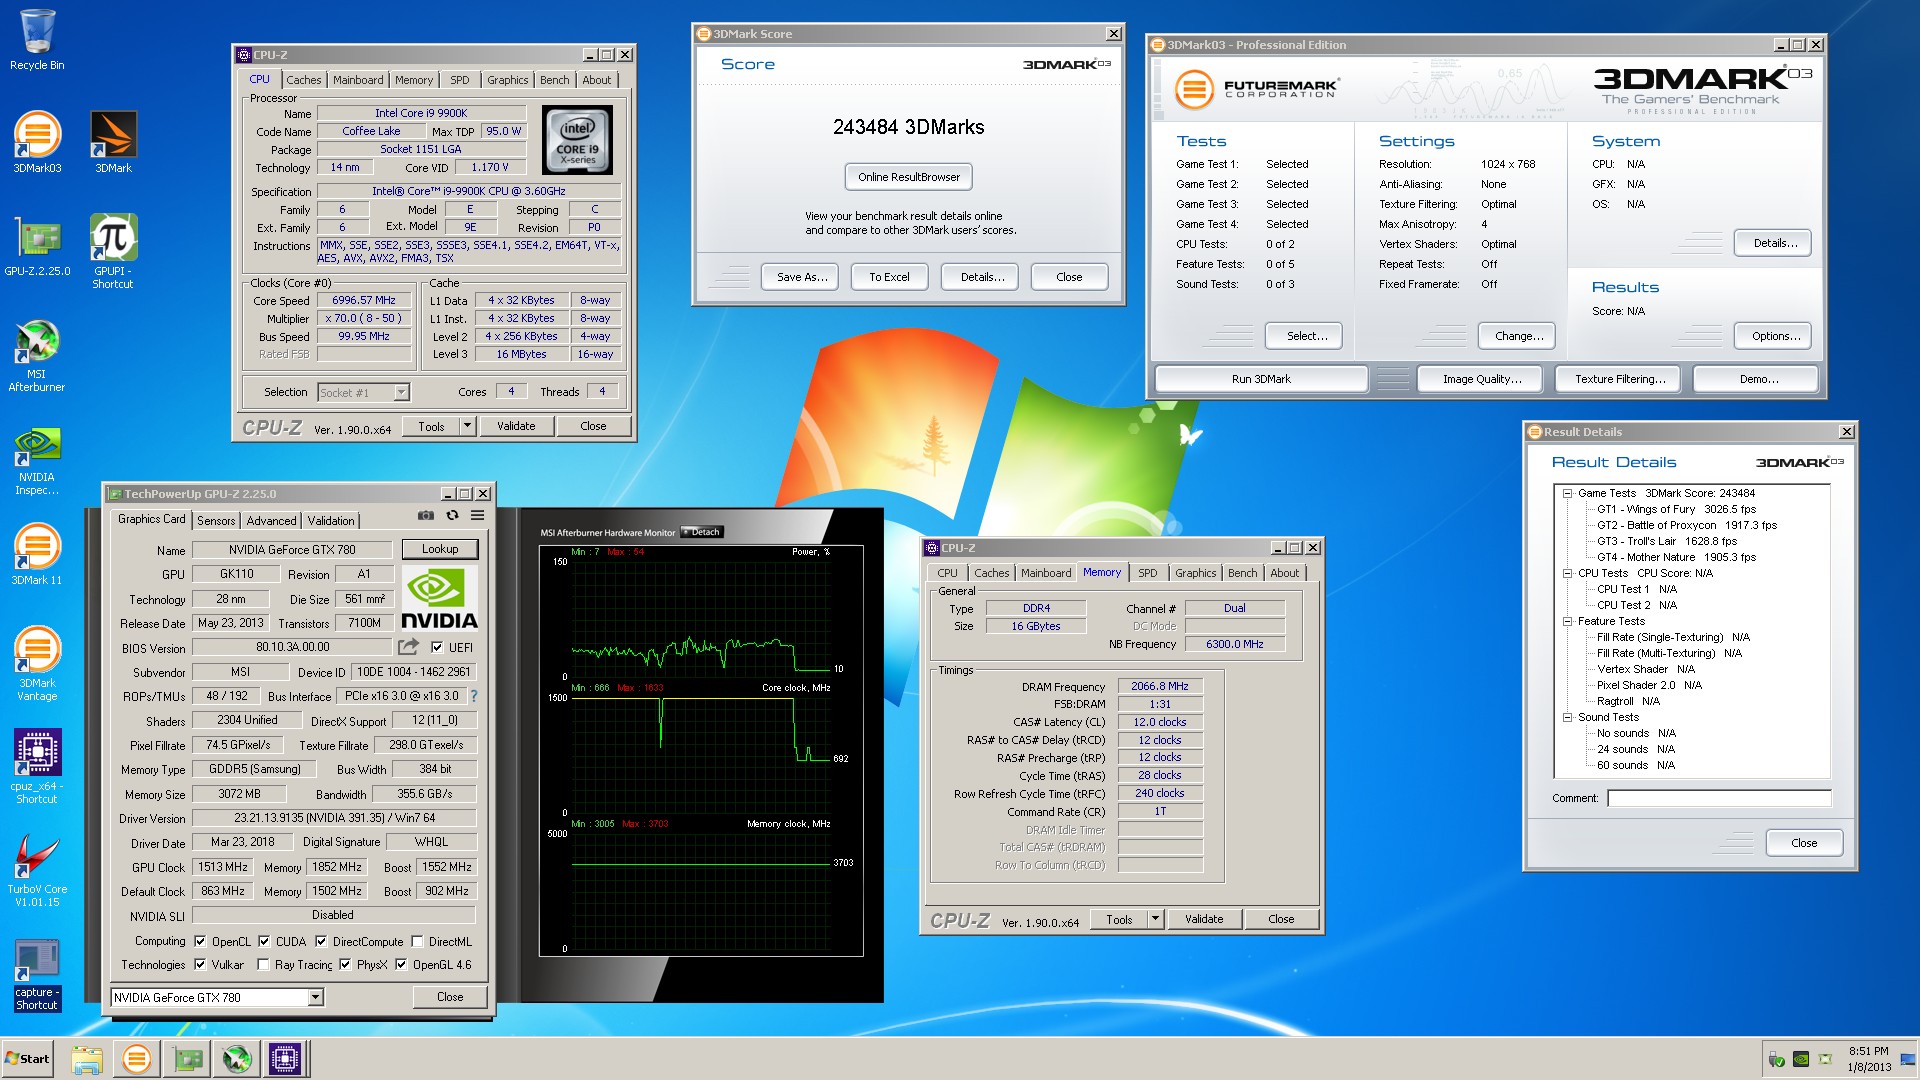Open the TurboV Core desktop icon
The image size is (1920, 1080).
[37, 870]
